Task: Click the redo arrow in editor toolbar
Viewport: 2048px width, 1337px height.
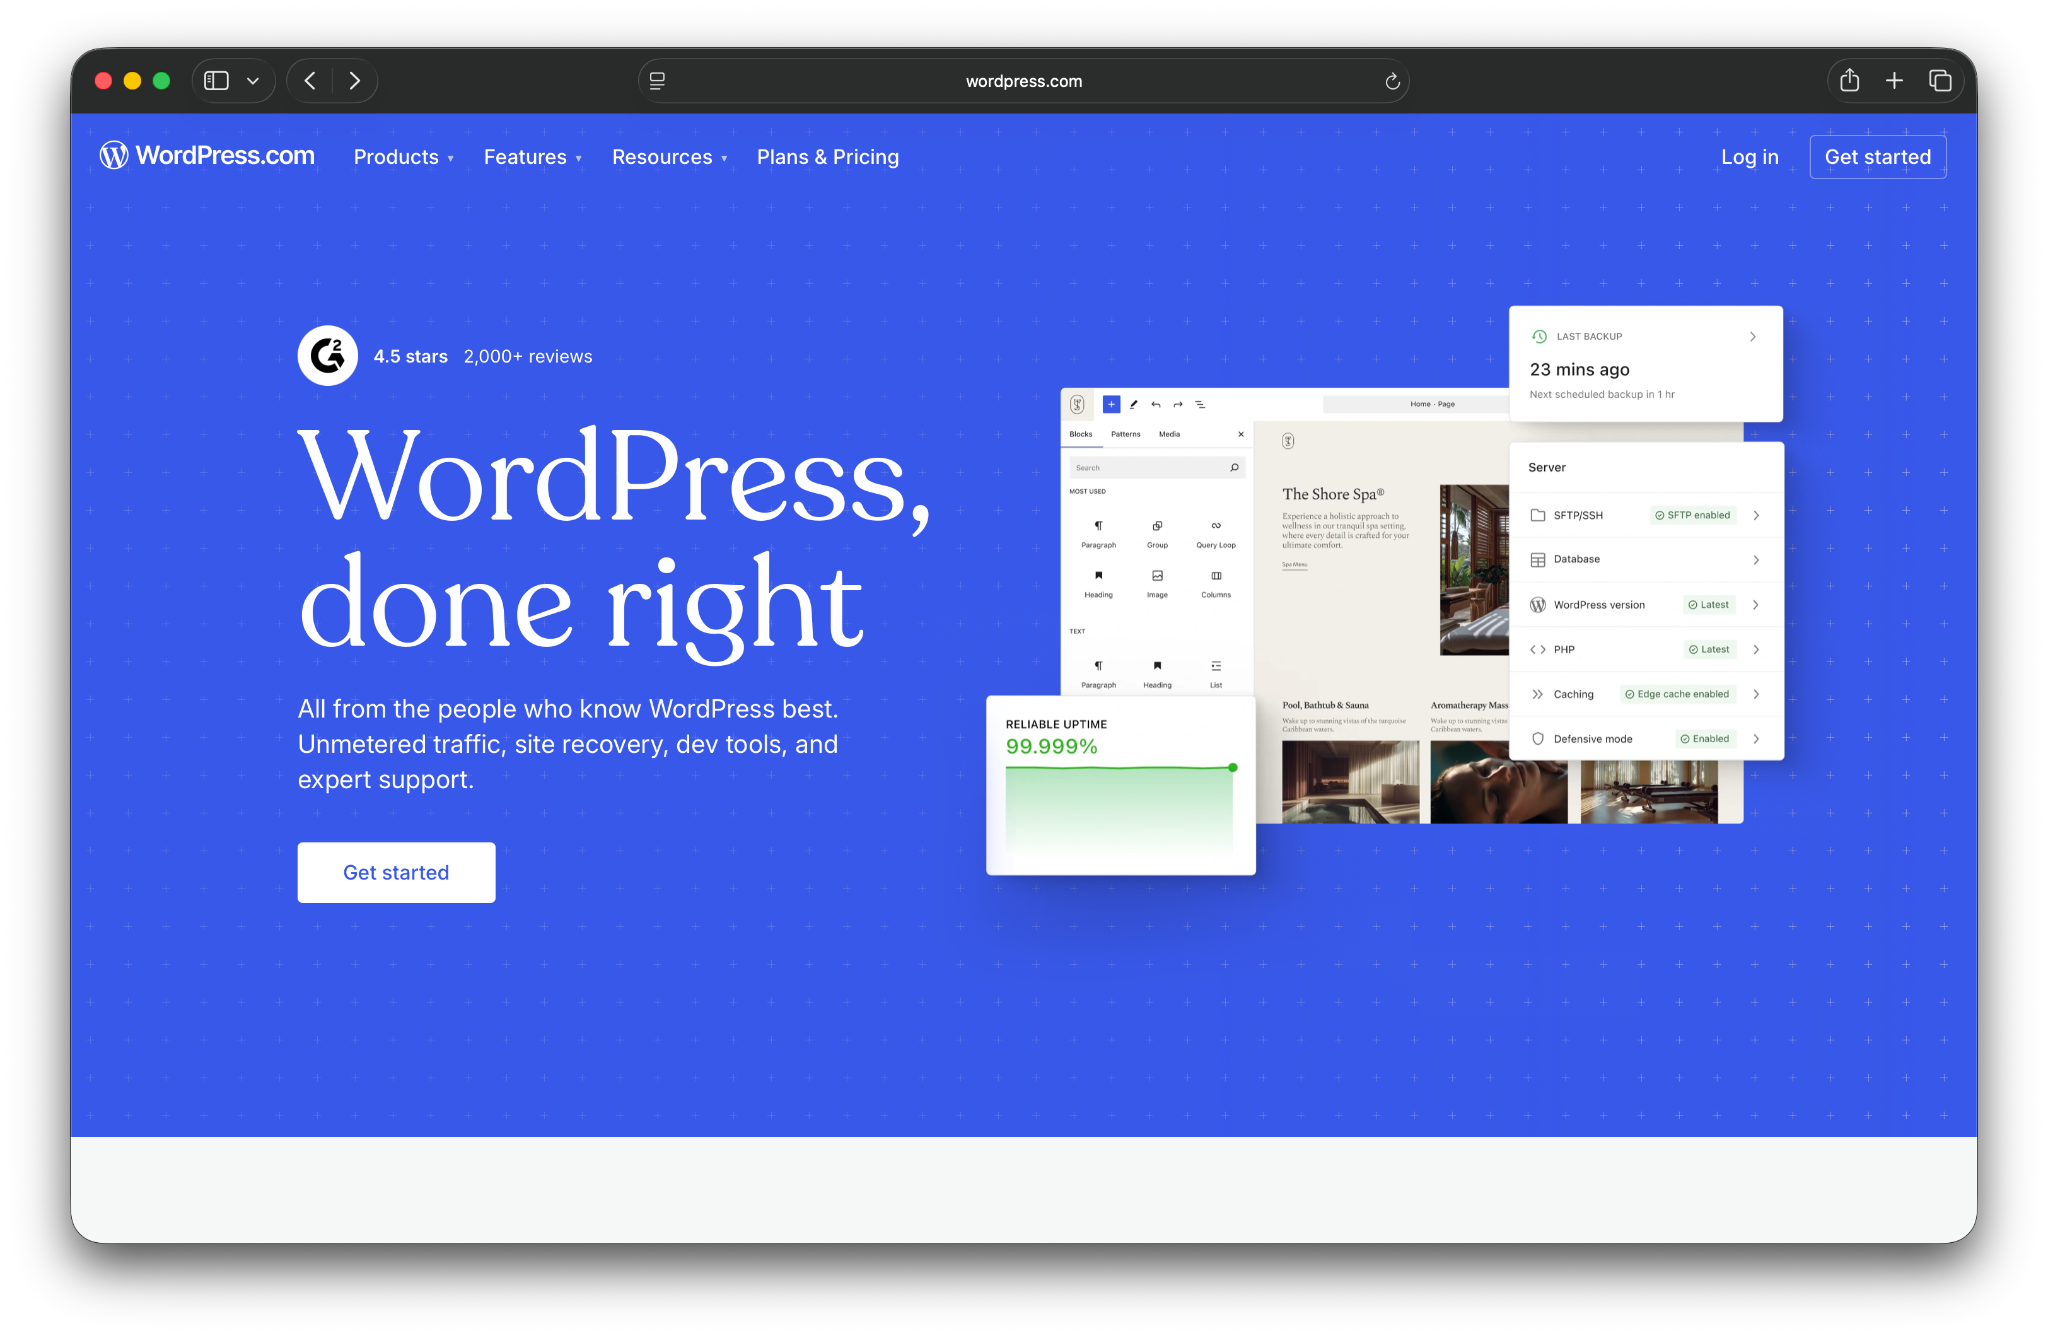Action: coord(1178,404)
